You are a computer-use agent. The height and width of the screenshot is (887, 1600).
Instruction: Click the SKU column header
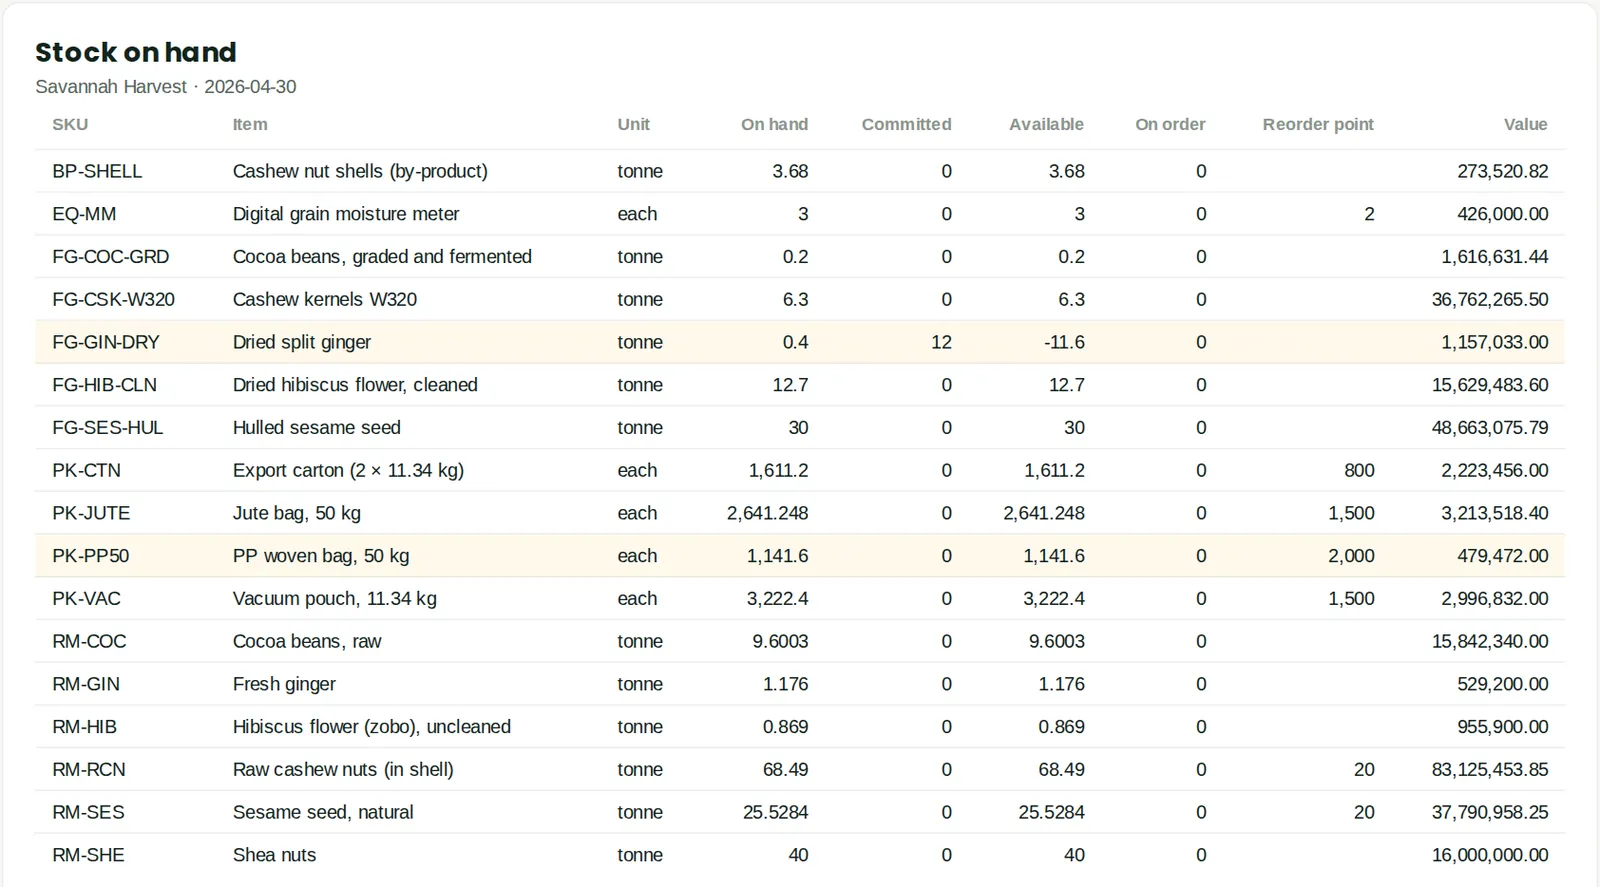(x=70, y=125)
